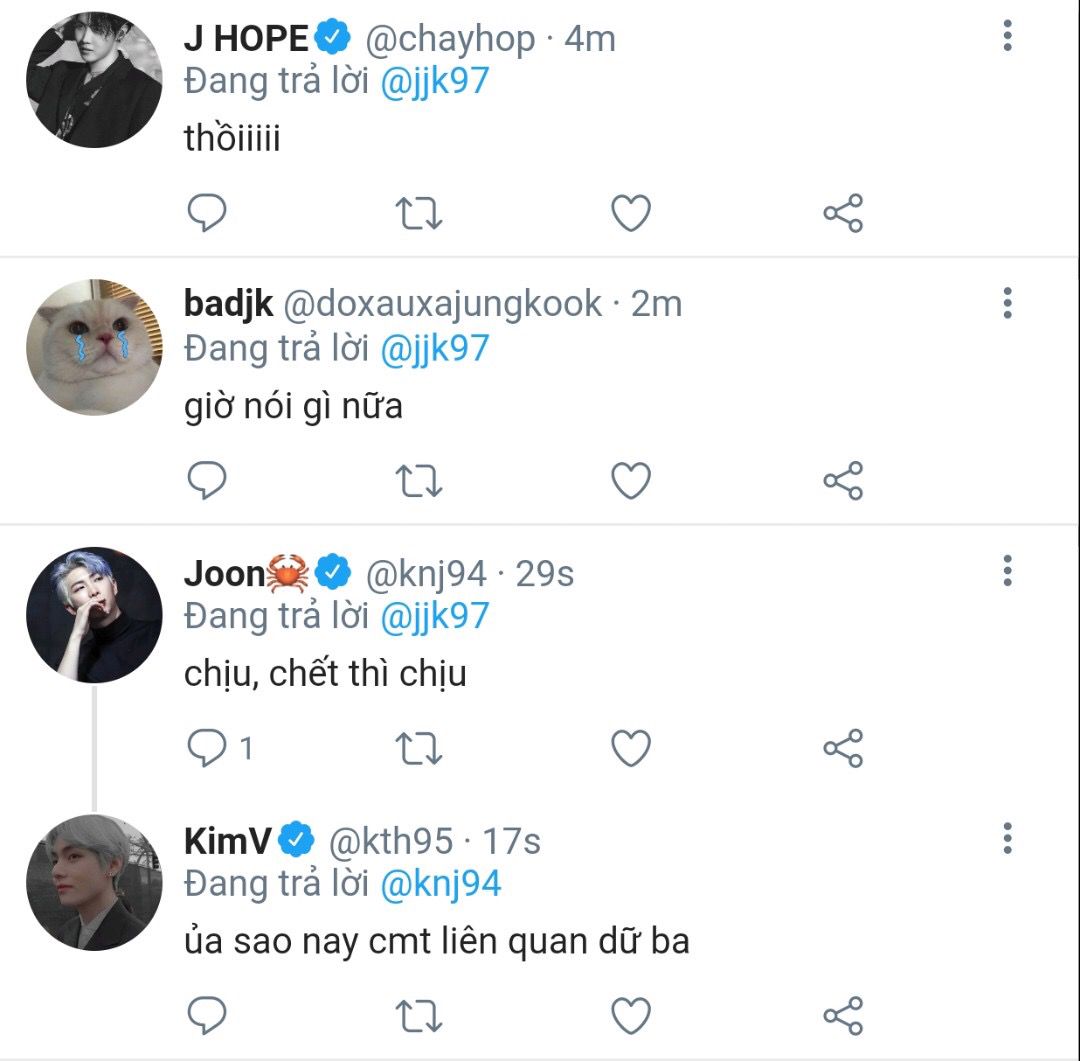
Task: Retweet J HOPE's reply
Action: 420,213
